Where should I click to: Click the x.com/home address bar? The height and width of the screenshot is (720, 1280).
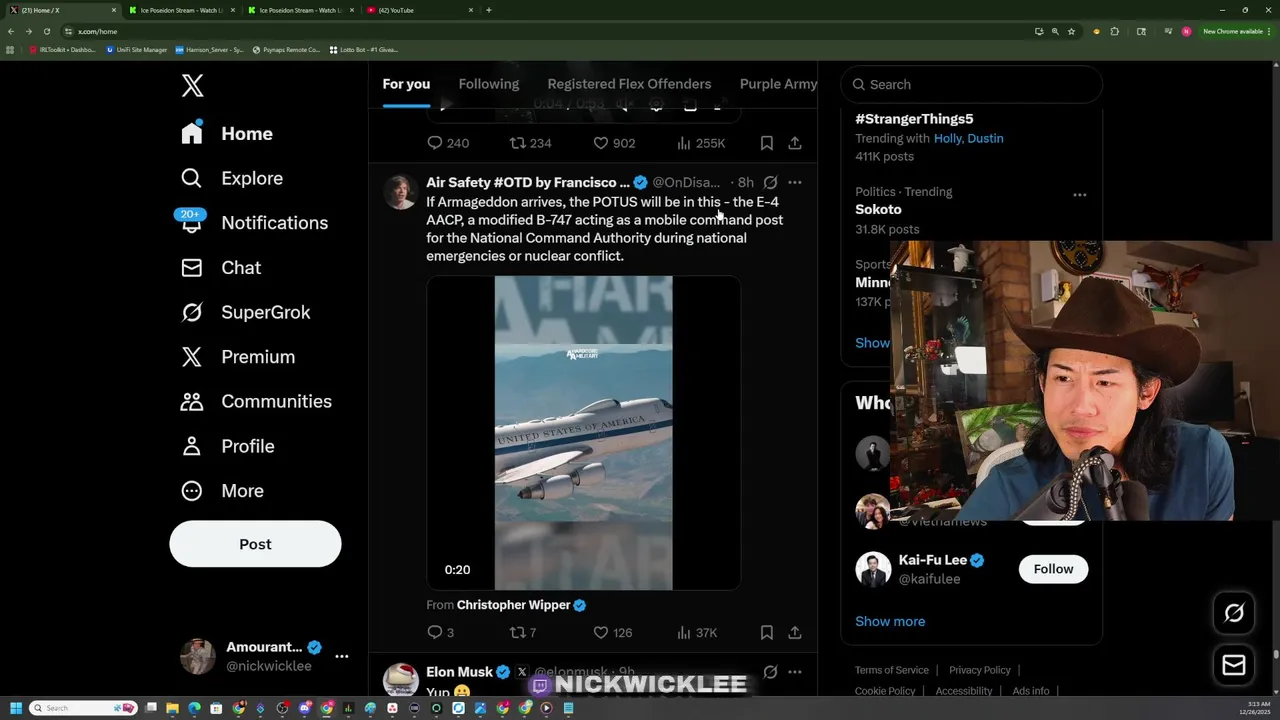tap(540, 31)
